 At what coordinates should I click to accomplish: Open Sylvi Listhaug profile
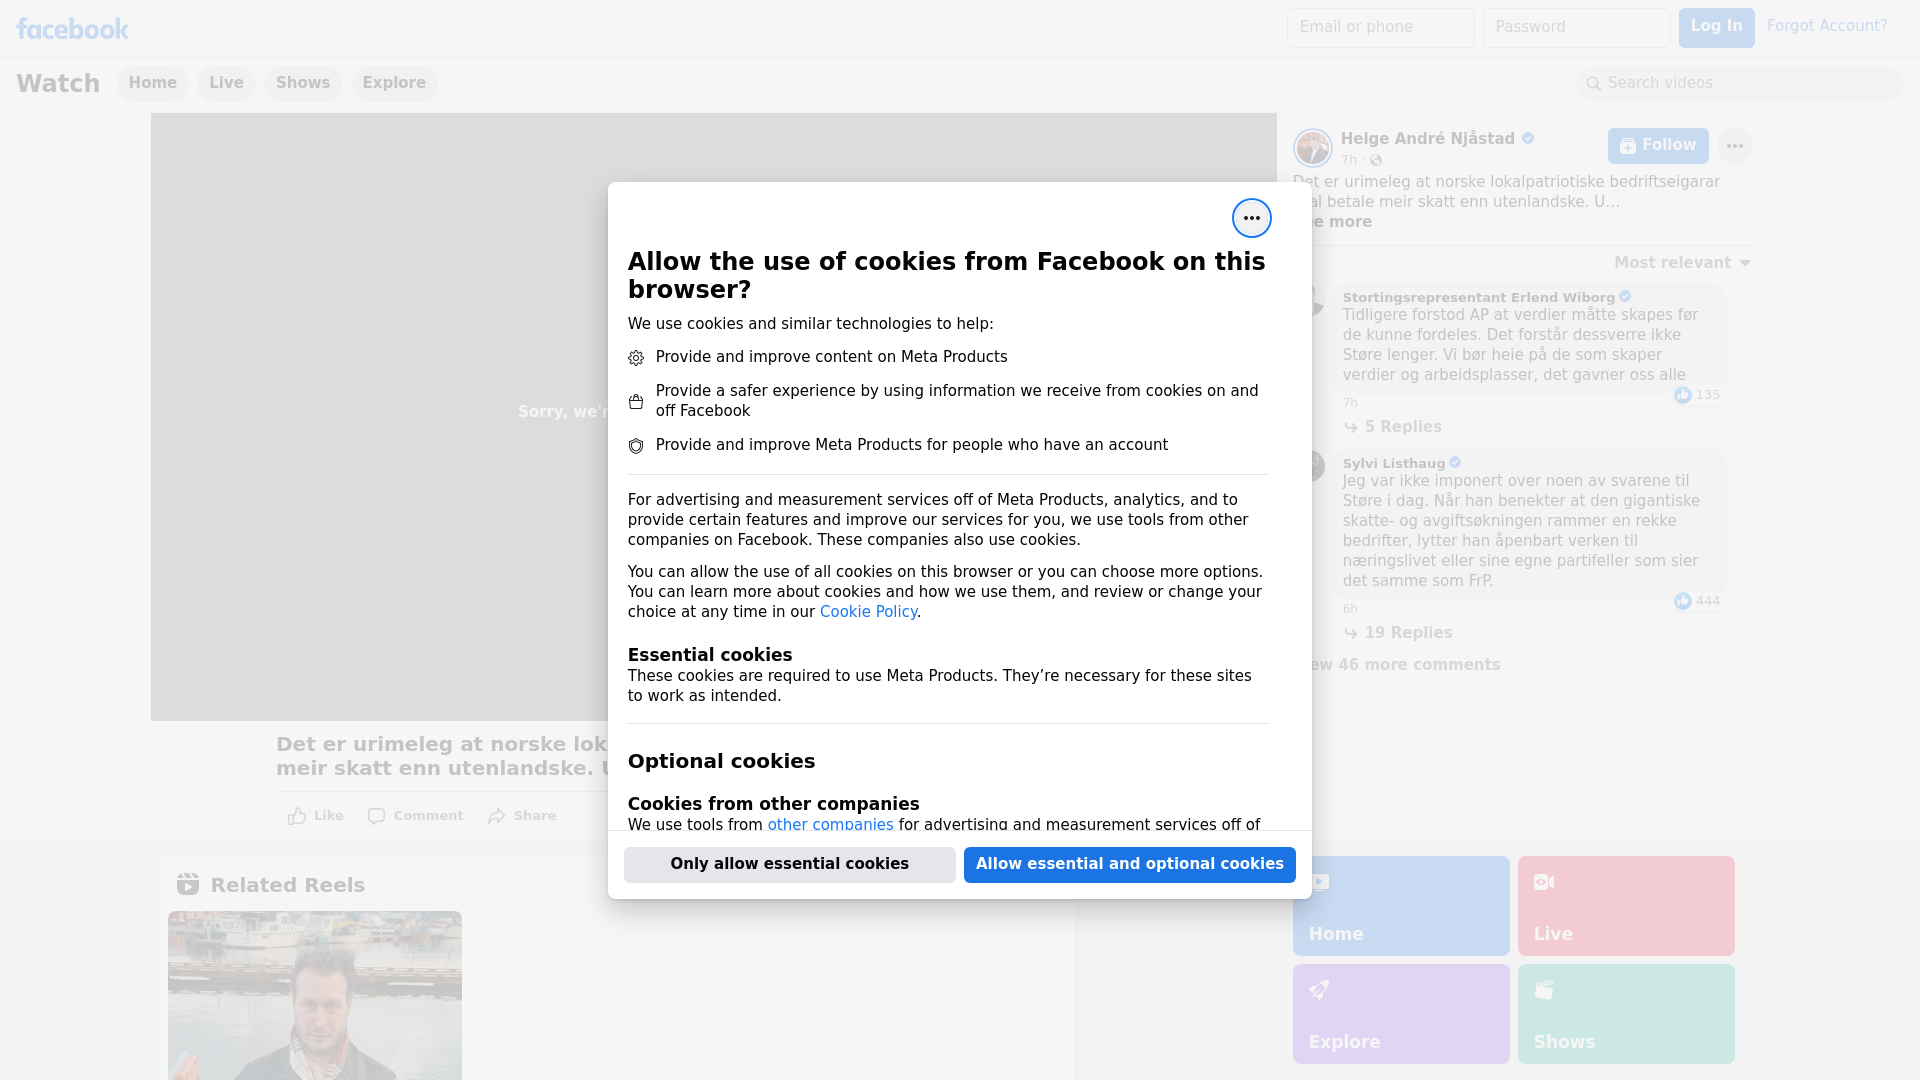coord(1393,463)
